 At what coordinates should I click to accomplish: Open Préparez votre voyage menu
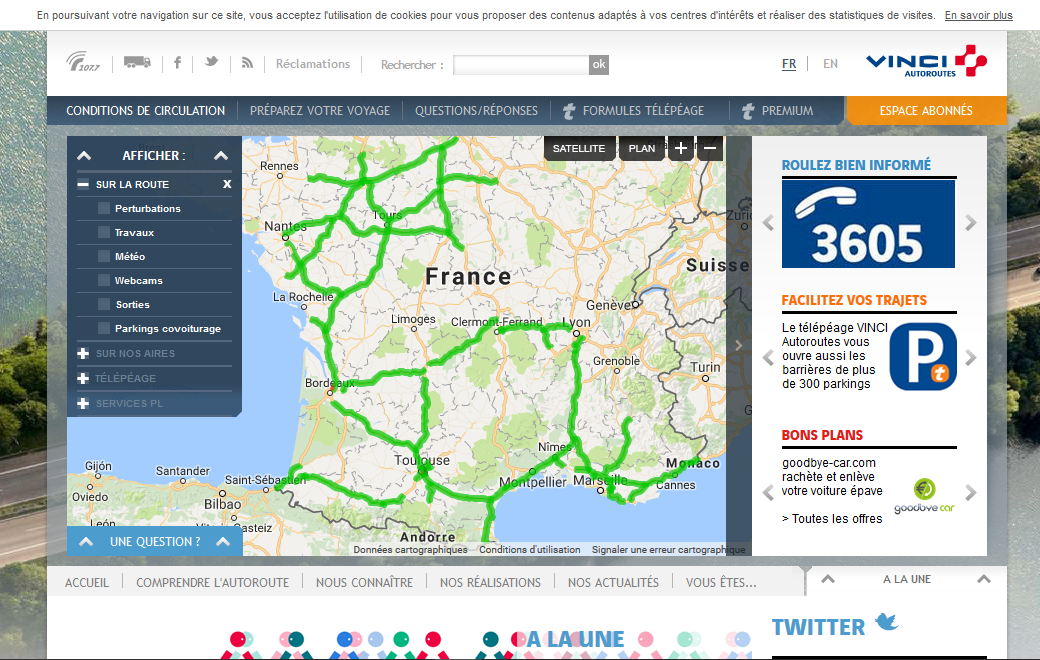320,111
